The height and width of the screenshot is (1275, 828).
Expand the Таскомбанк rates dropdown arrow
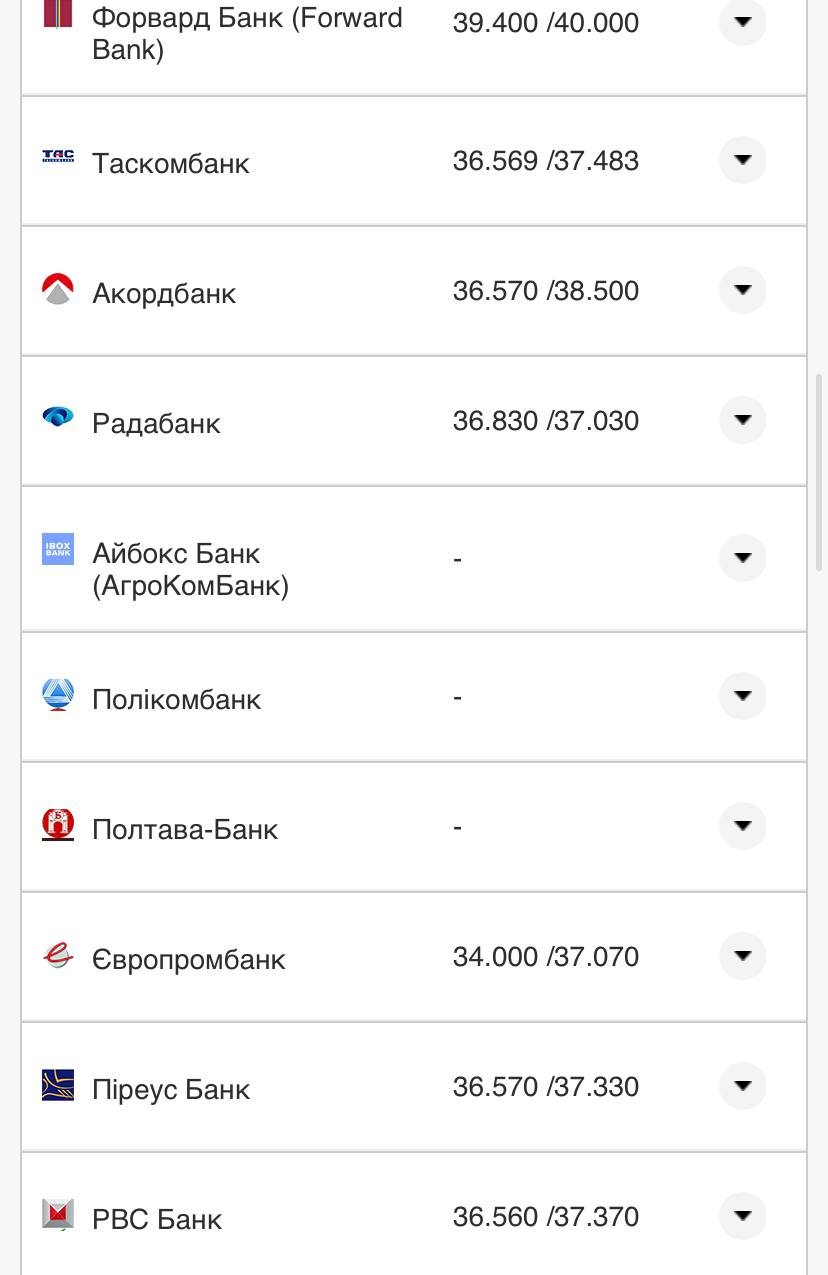[742, 160]
